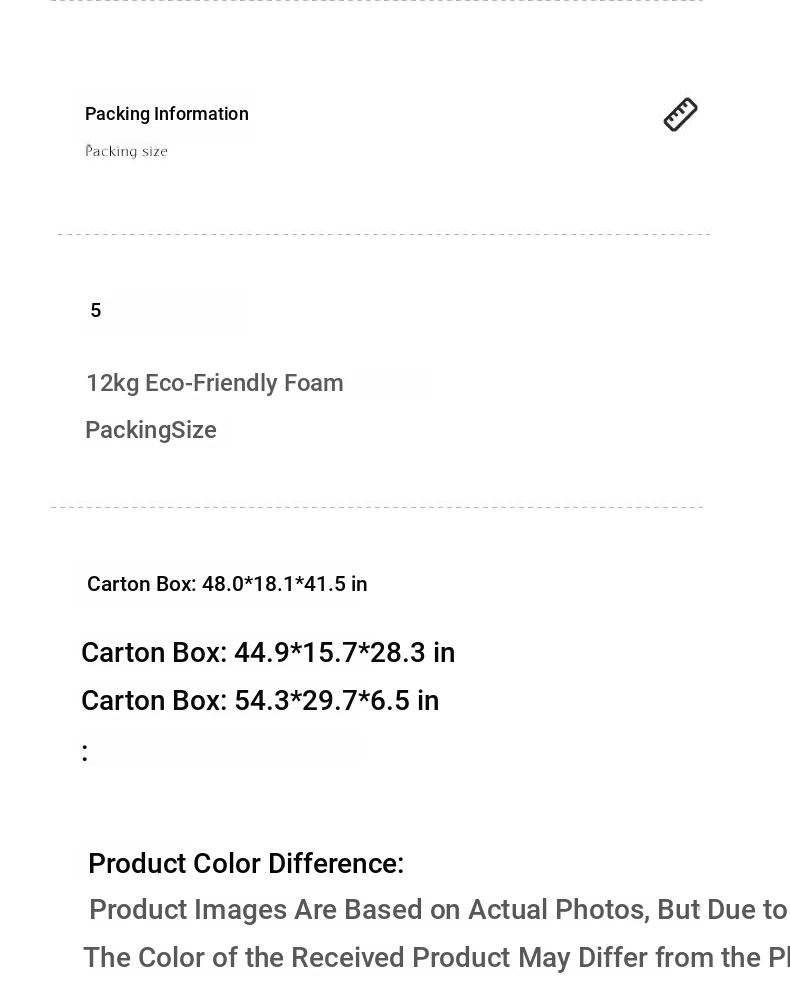Viewport: 790px width, 999px height.
Task: Select Carton Box 44.9*15.7*28.3 in line
Action: point(268,652)
